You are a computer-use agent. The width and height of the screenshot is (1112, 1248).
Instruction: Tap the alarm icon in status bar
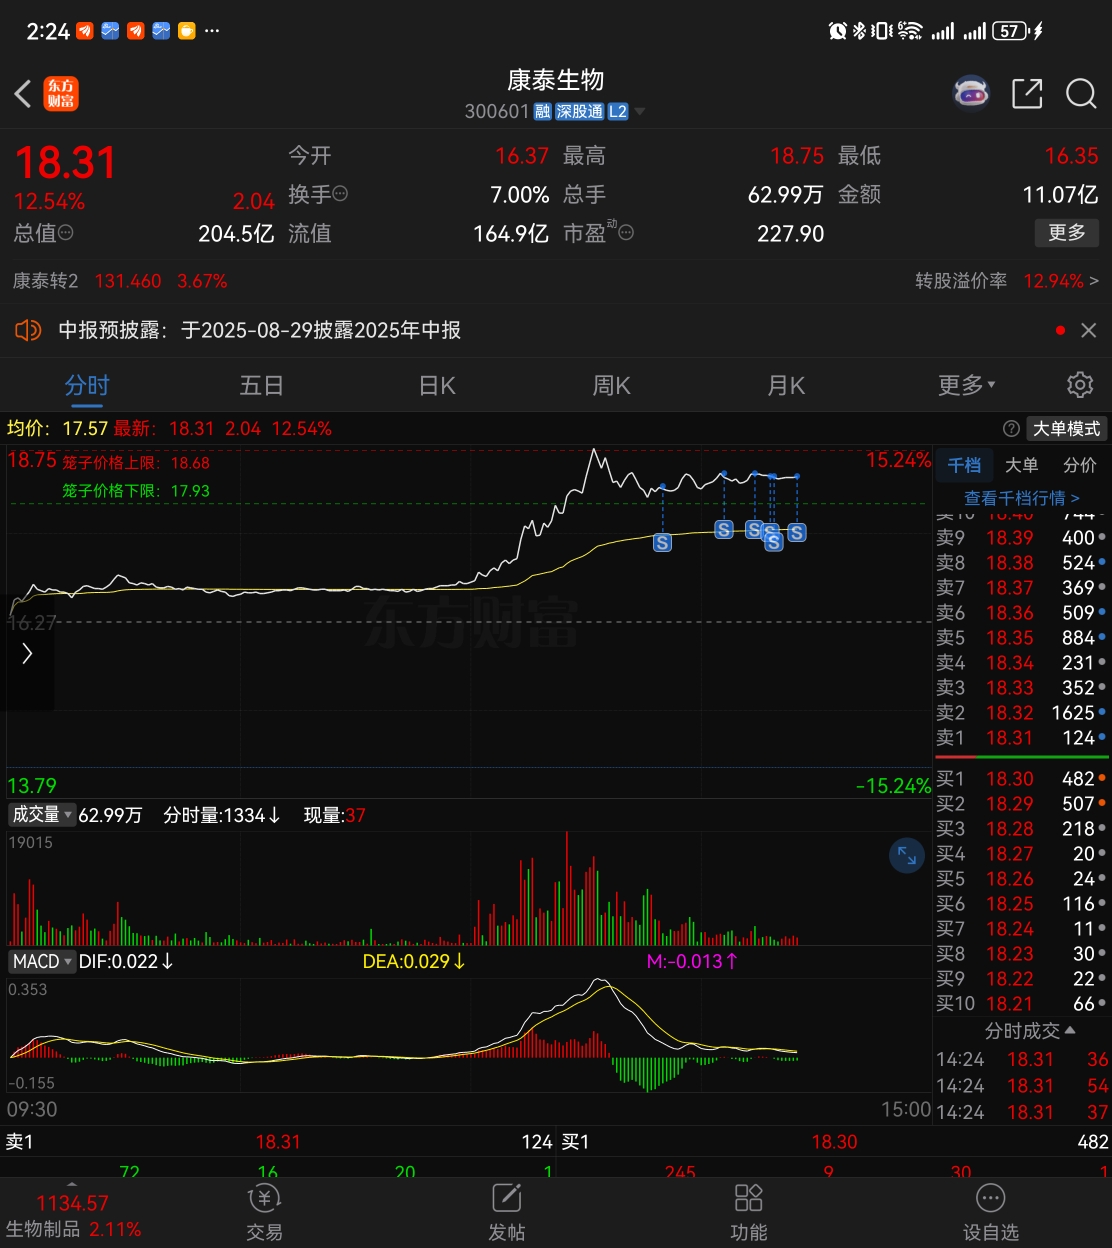[x=838, y=31]
